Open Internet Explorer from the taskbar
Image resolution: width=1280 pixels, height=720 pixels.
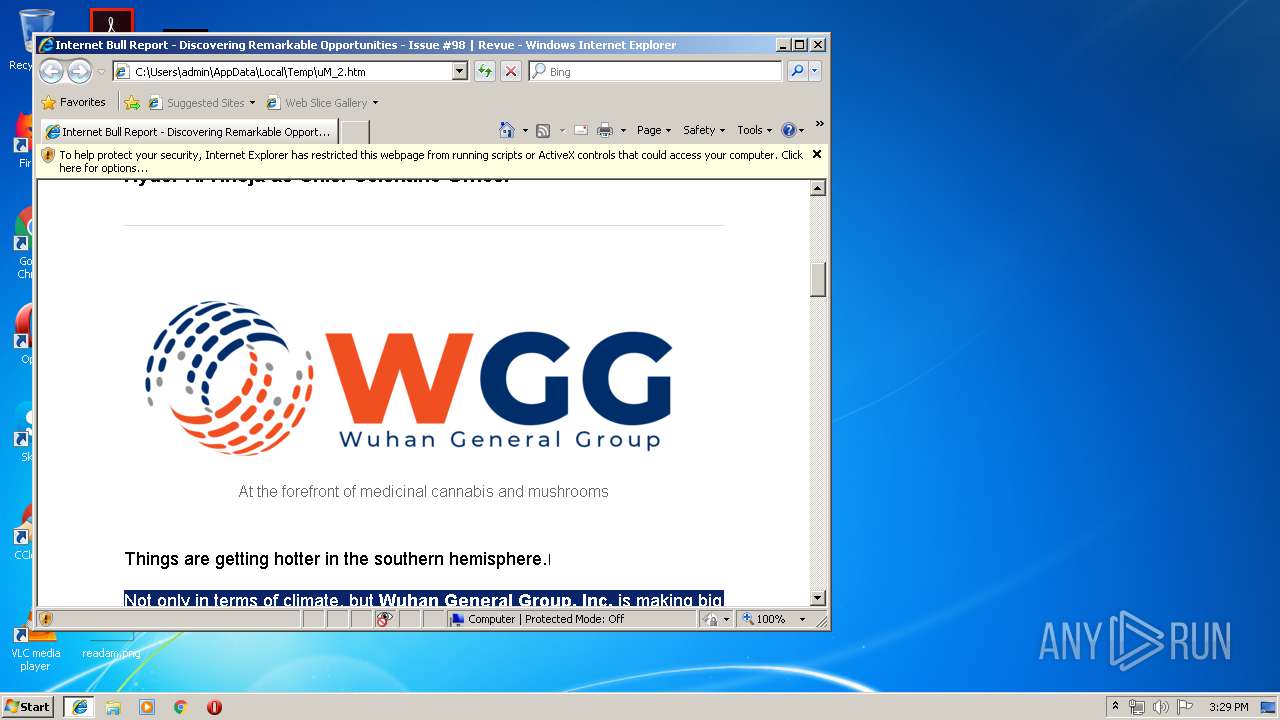[79, 706]
